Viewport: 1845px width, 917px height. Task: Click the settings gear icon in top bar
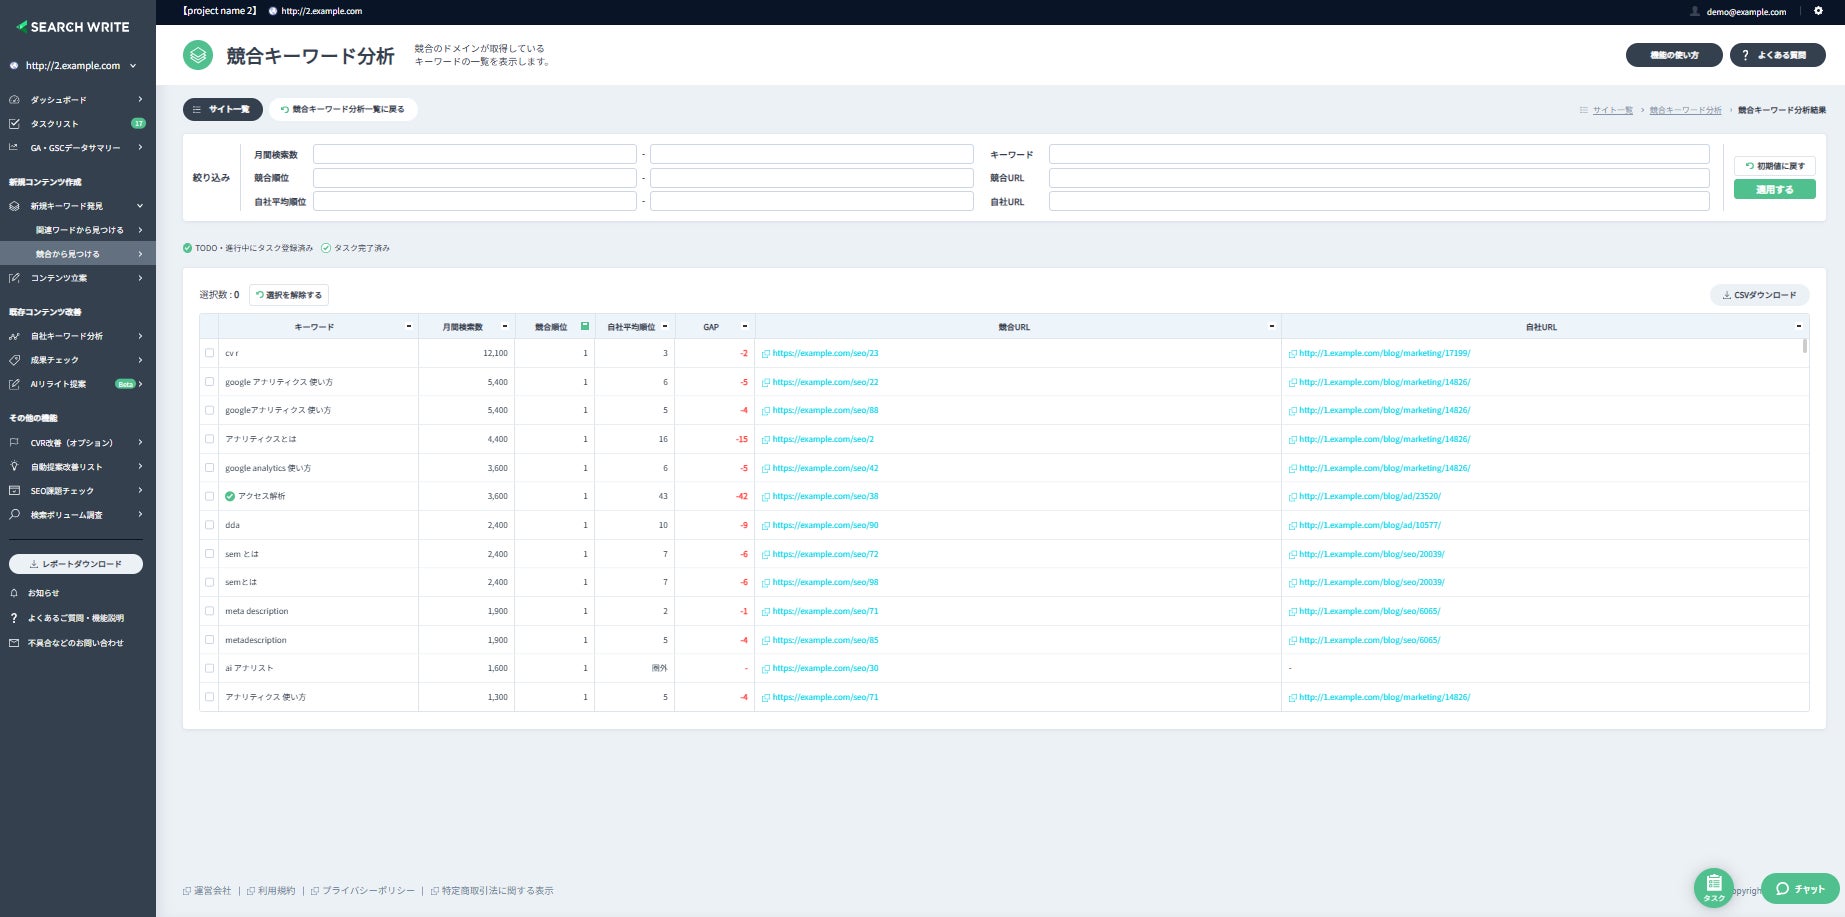1818,11
